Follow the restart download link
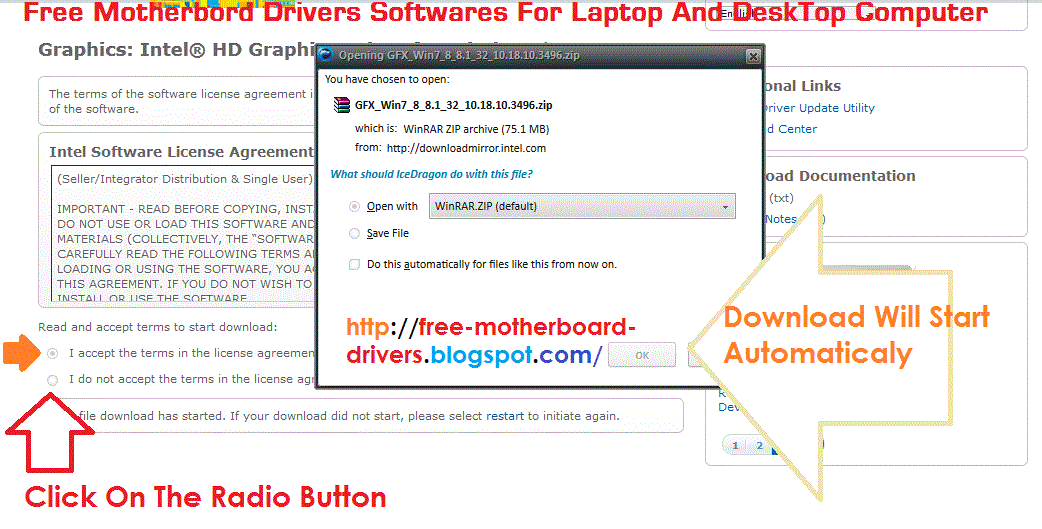Screen dimensions: 1042x529 [x=505, y=416]
